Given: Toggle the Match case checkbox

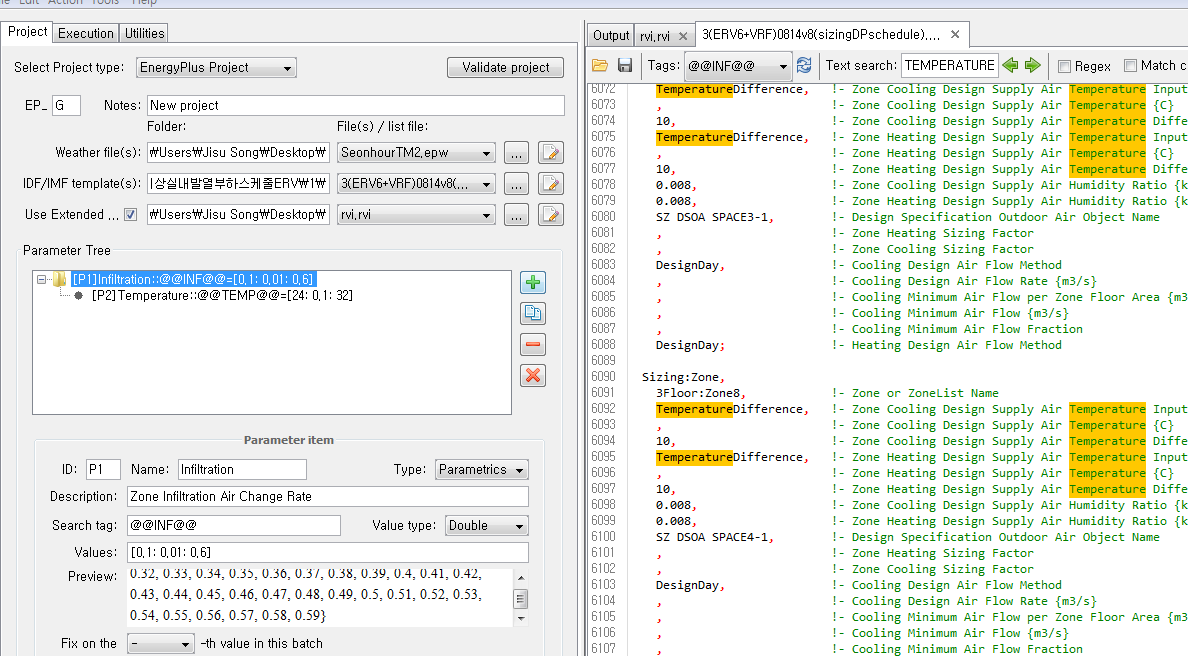Looking at the screenshot, I should 1130,66.
